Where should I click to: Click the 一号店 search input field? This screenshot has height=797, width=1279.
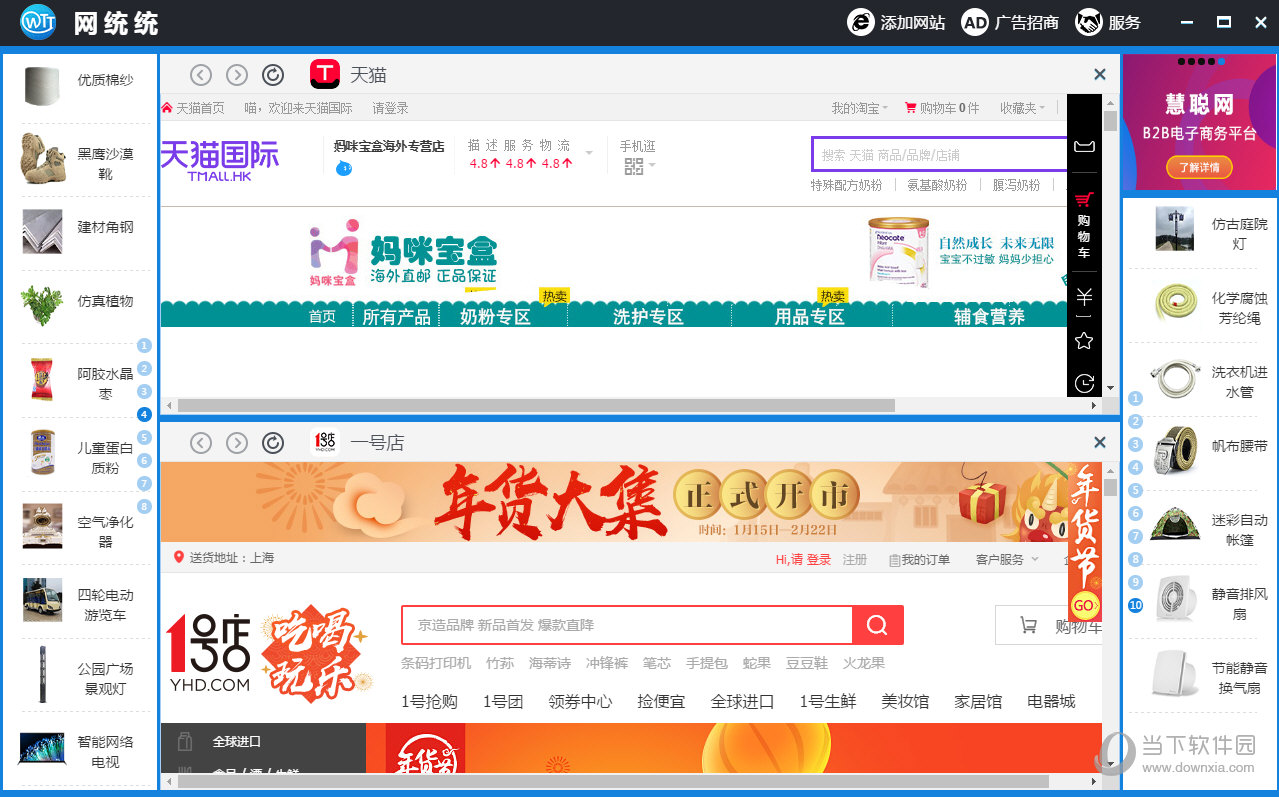(x=627, y=625)
